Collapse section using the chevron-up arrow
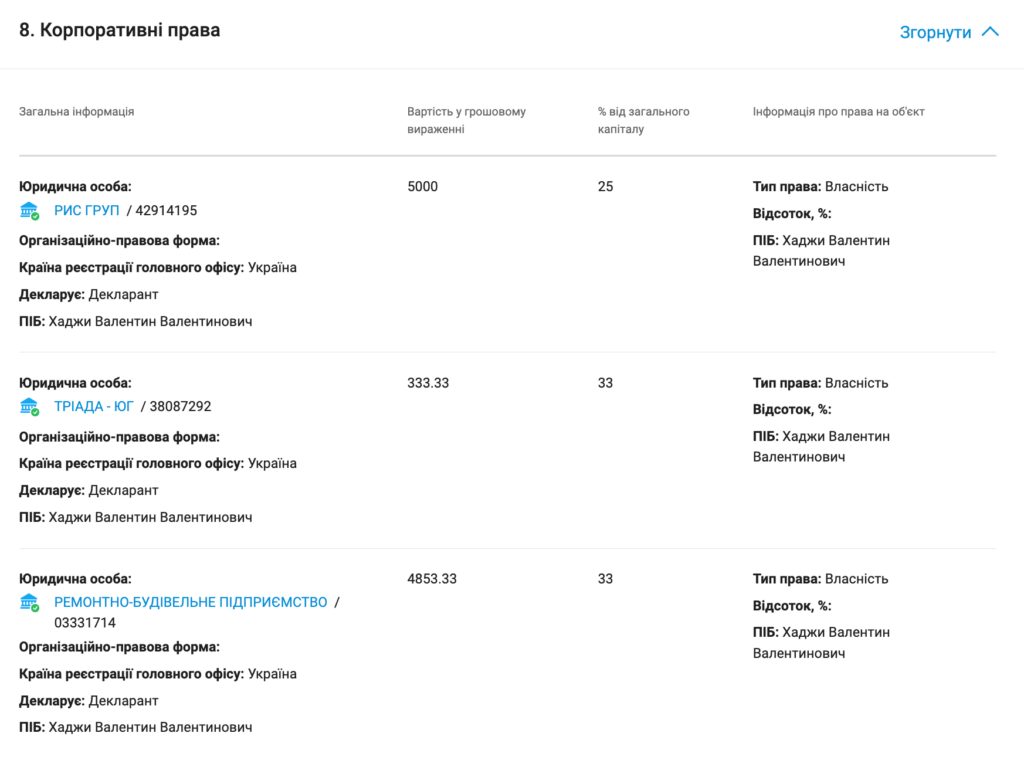Image resolution: width=1024 pixels, height=767 pixels. 990,32
